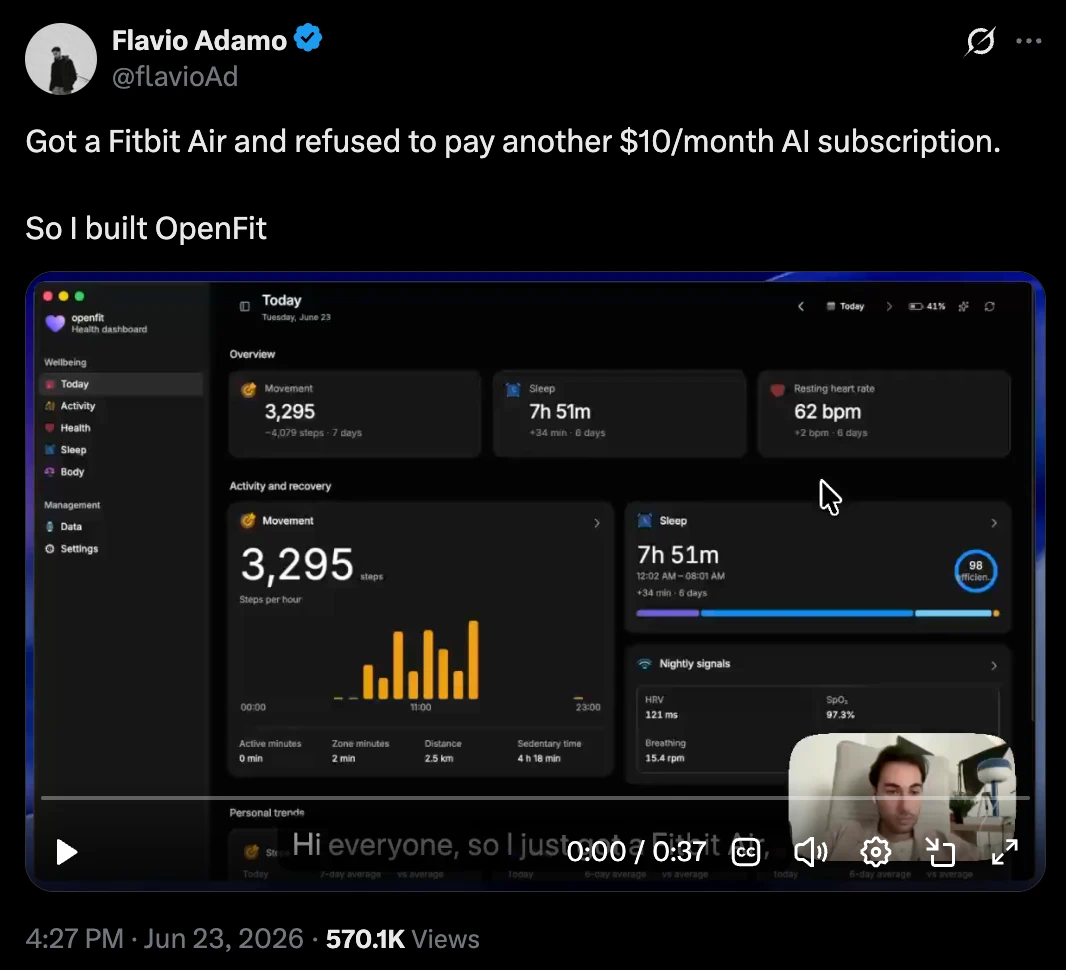1066x970 pixels.
Task: Open picture-in-picture mini player icon
Action: click(941, 852)
